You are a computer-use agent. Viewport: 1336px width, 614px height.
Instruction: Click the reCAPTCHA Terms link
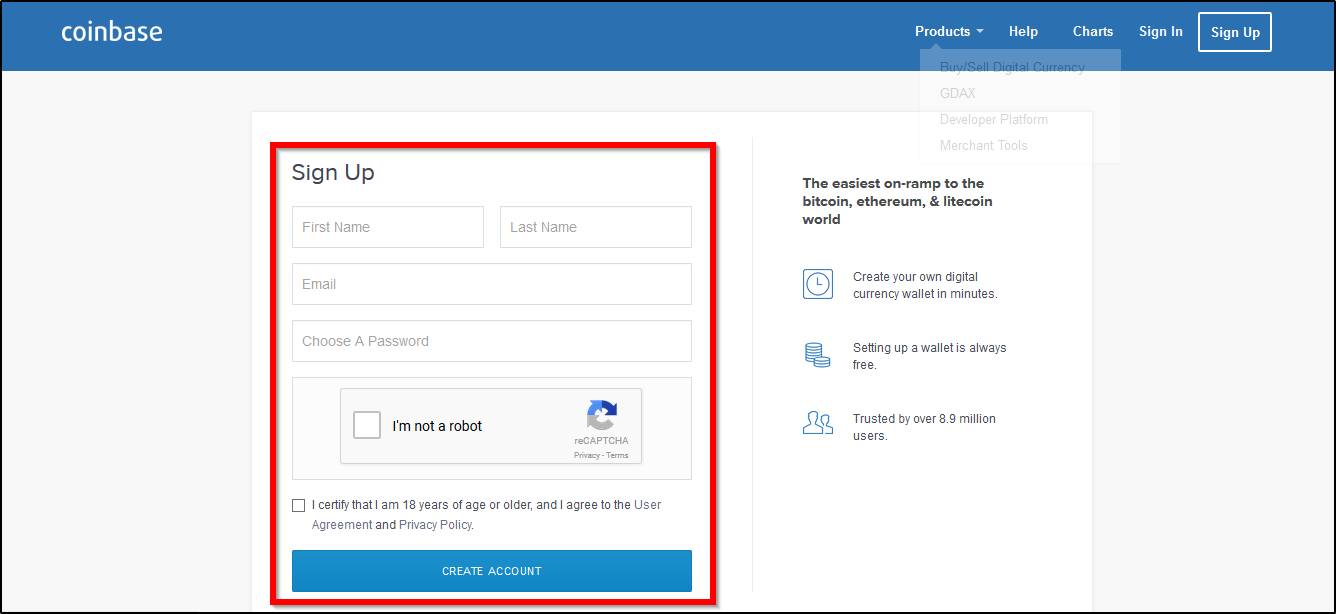(617, 456)
